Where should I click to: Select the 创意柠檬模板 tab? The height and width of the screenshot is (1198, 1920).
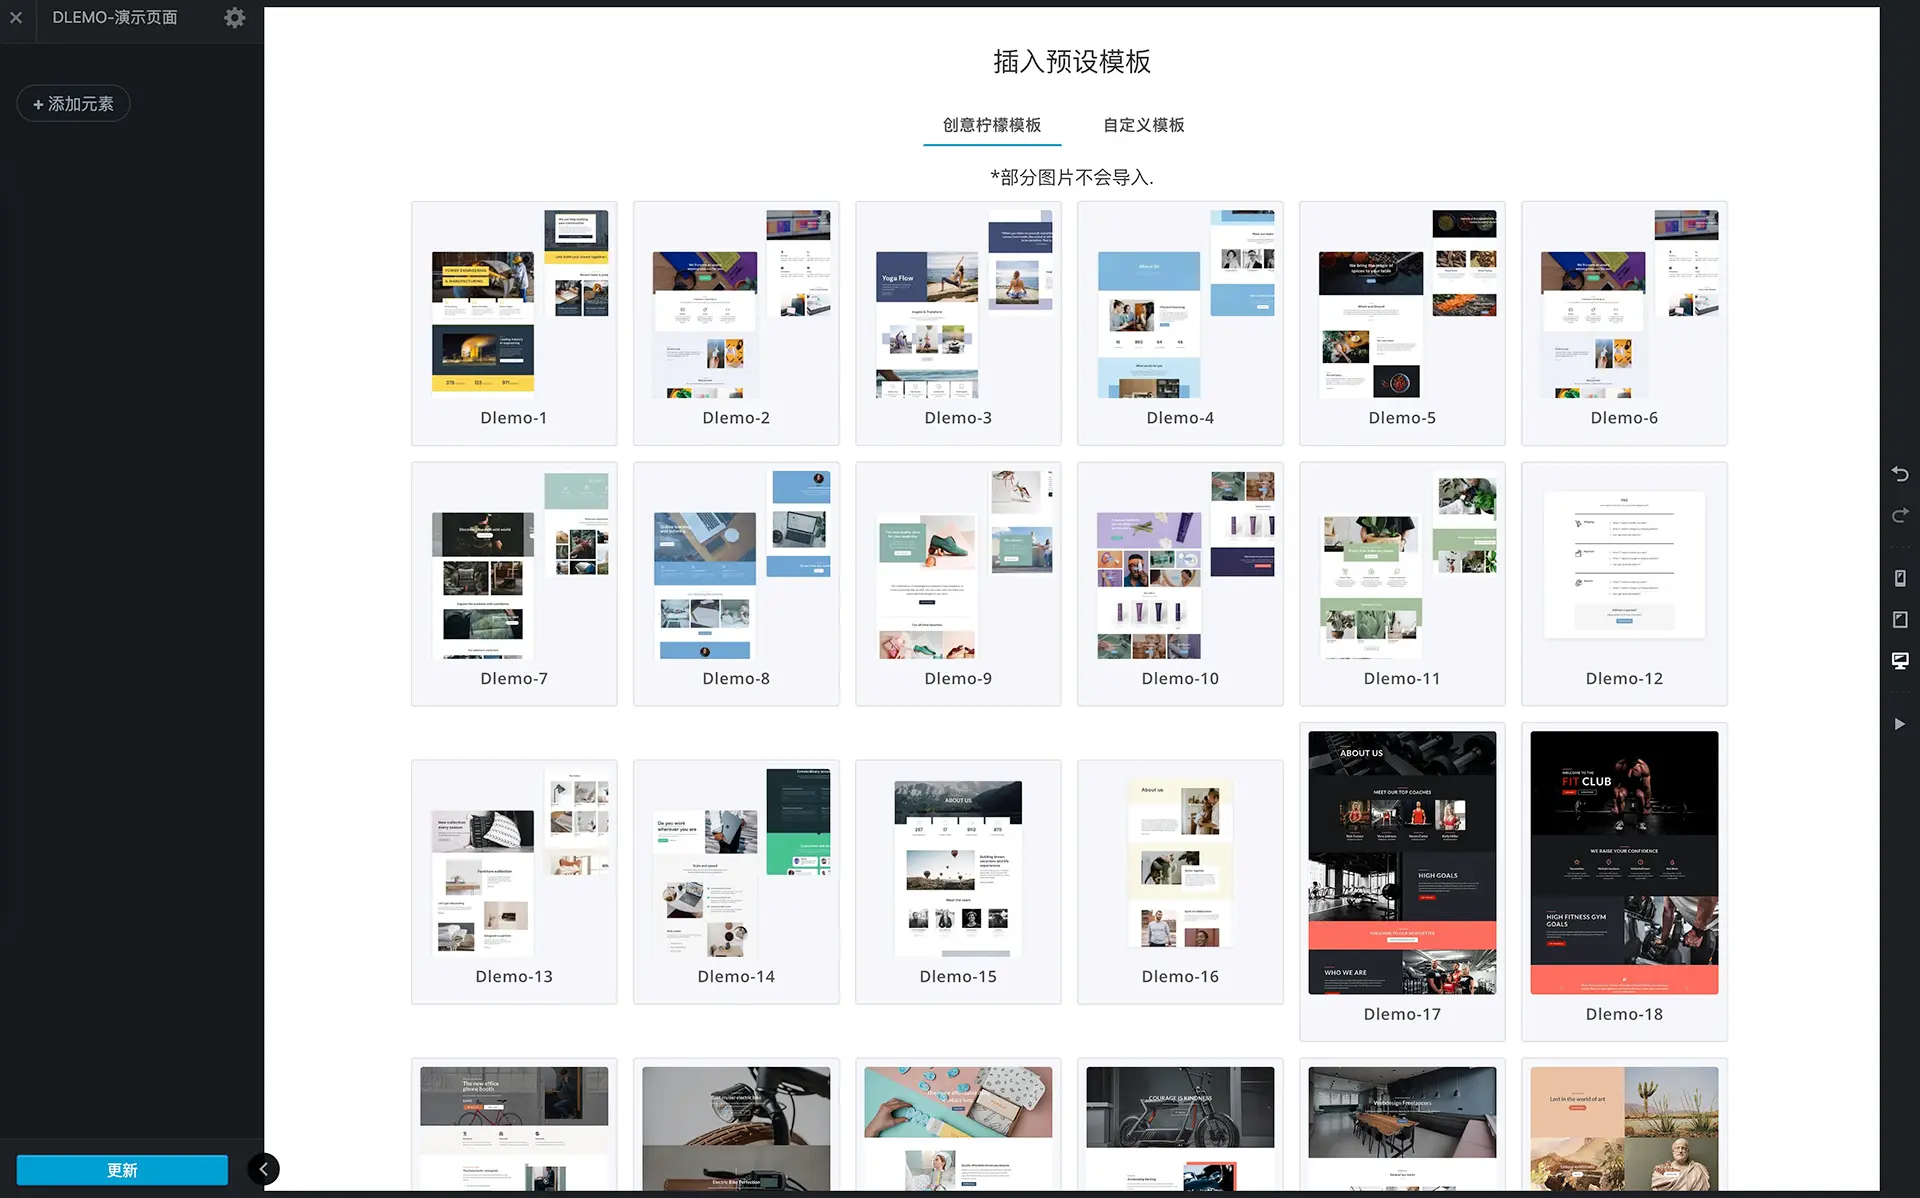coord(991,125)
